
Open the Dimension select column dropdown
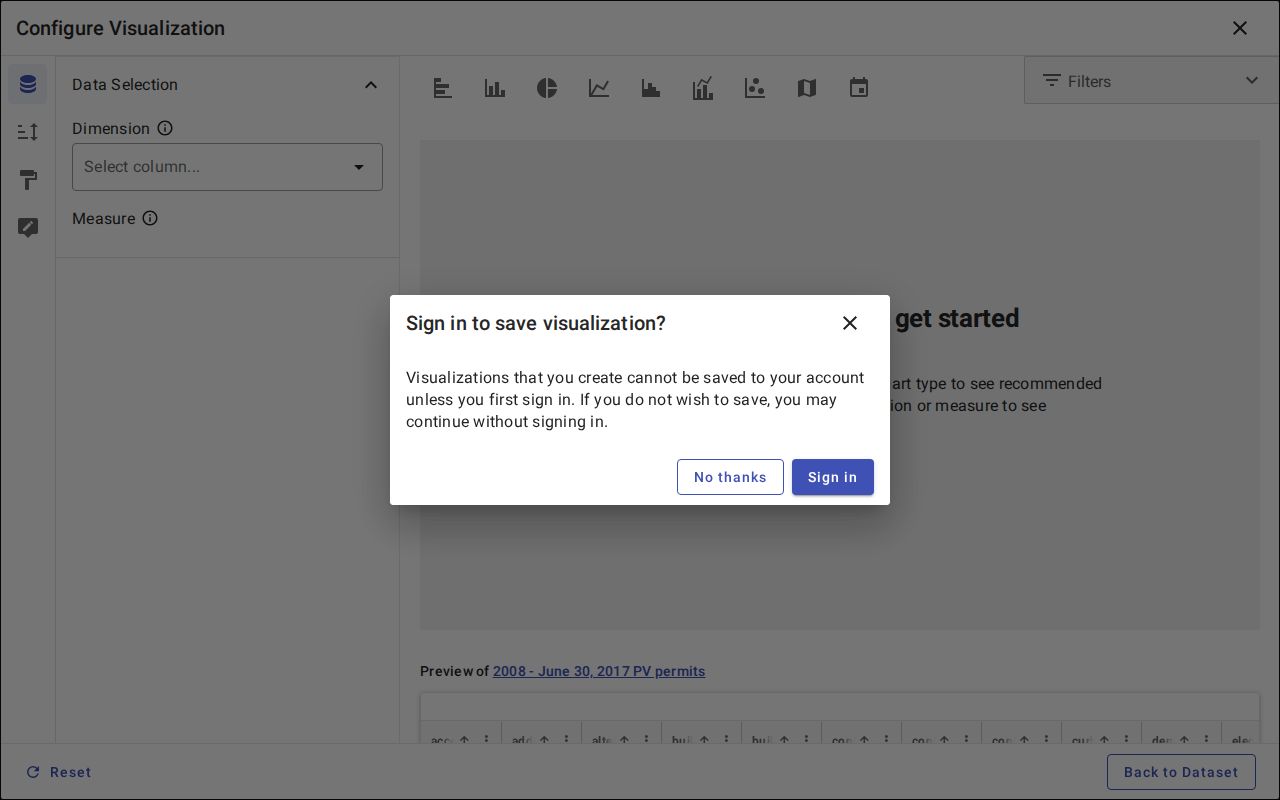coord(227,167)
